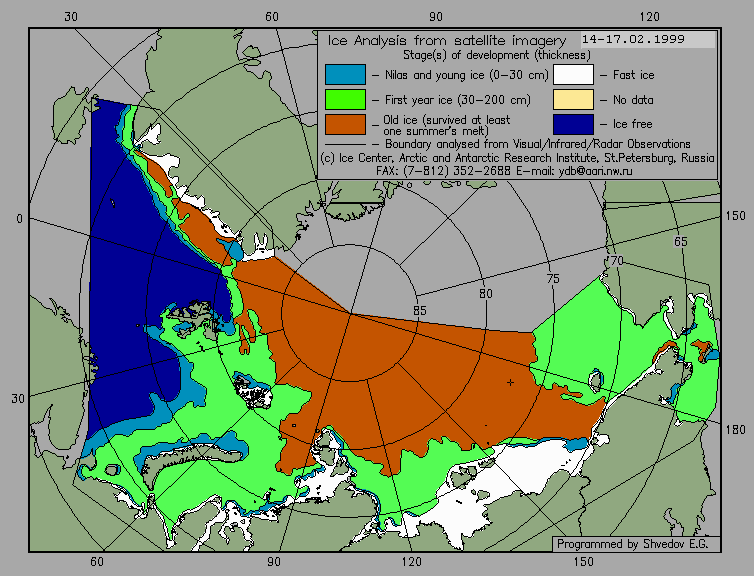Click the left-side longitude label 0
This screenshot has width=754, height=576.
(x=19, y=219)
